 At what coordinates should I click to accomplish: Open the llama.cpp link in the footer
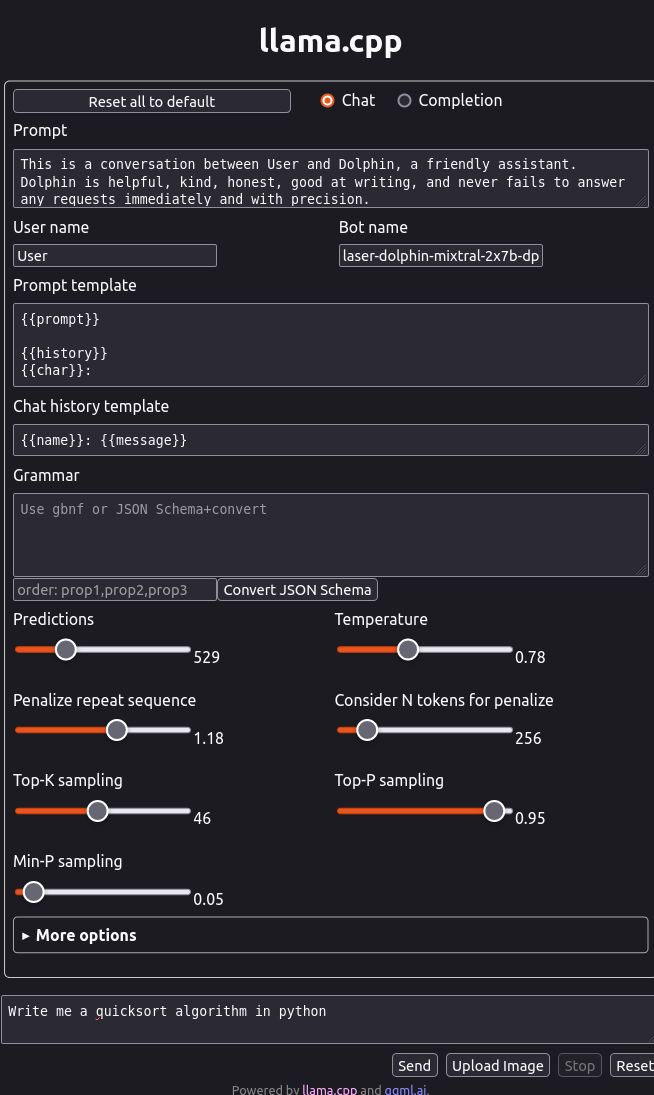pyautogui.click(x=329, y=1089)
